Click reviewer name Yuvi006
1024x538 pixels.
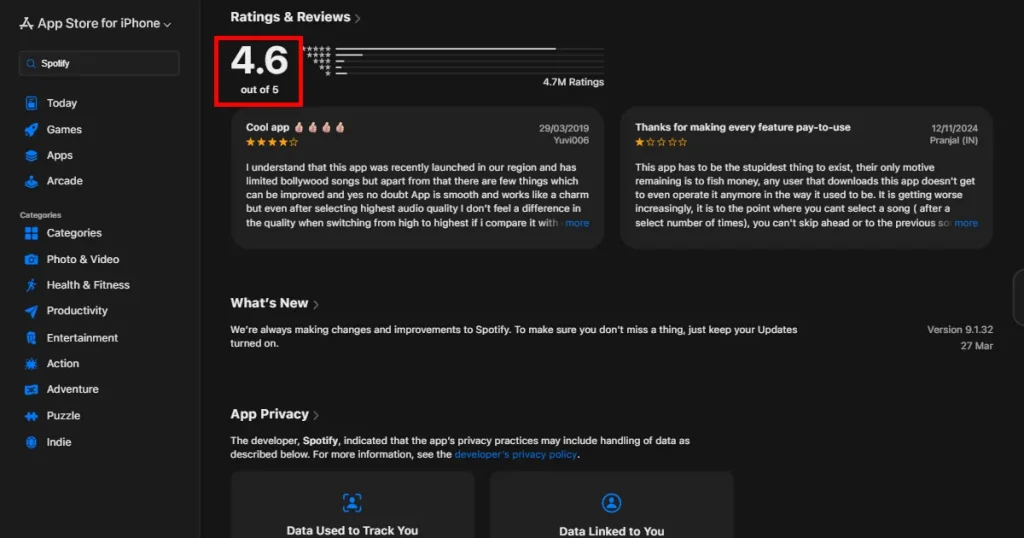click(571, 140)
